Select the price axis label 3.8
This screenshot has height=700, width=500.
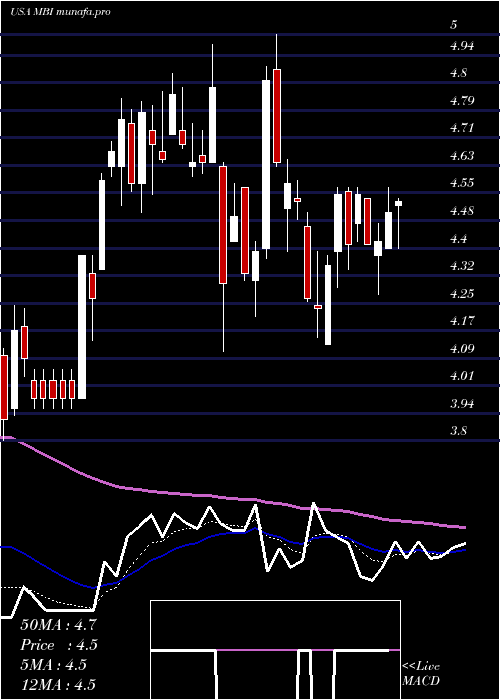point(458,431)
